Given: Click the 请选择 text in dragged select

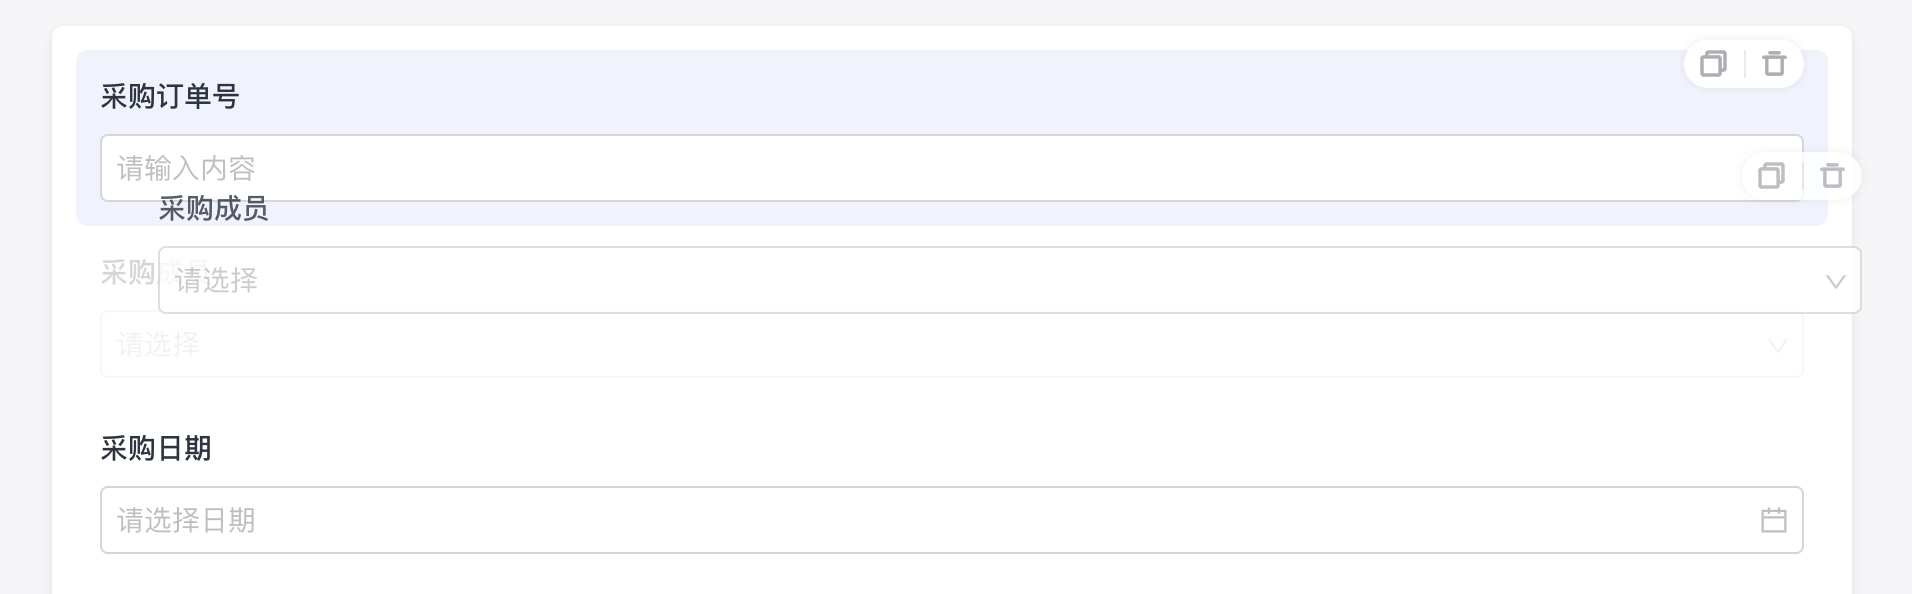Looking at the screenshot, I should point(216,281).
